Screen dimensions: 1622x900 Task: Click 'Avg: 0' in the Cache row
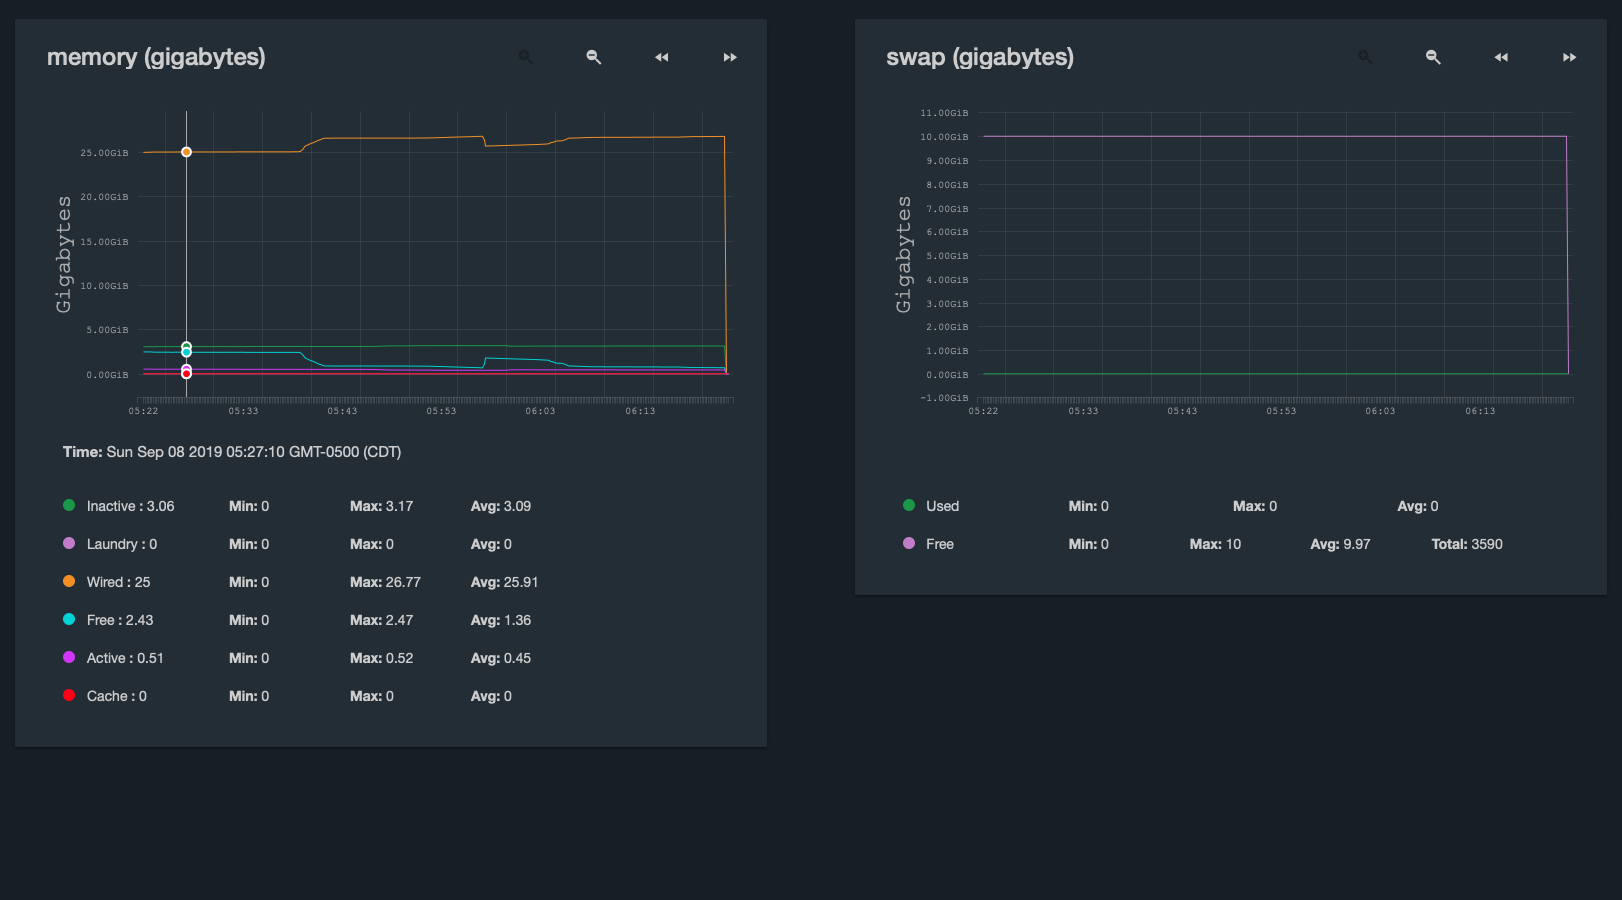(x=491, y=696)
